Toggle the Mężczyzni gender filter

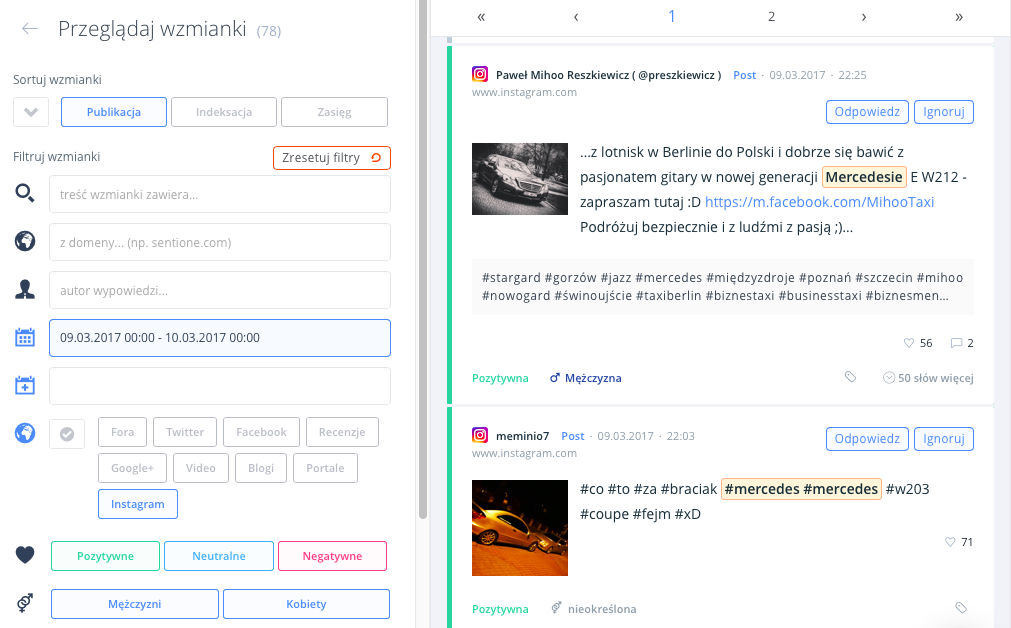coord(134,604)
